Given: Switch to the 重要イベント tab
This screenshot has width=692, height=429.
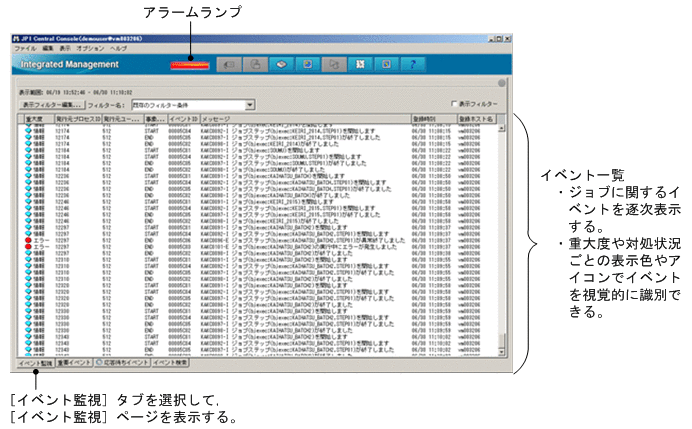Looking at the screenshot, I should [74, 363].
